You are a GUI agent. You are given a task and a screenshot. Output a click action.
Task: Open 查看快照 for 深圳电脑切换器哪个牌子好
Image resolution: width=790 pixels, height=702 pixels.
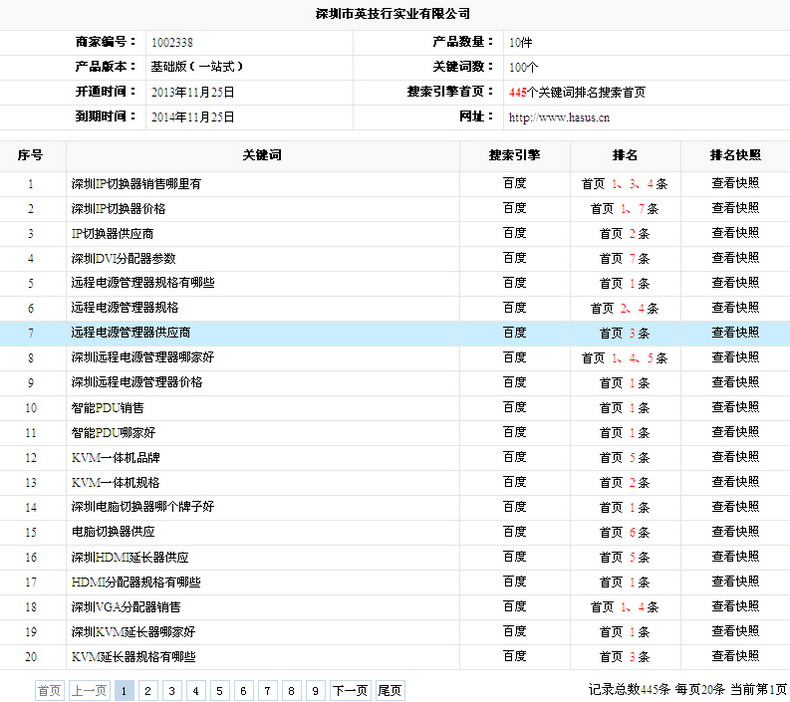pos(735,507)
